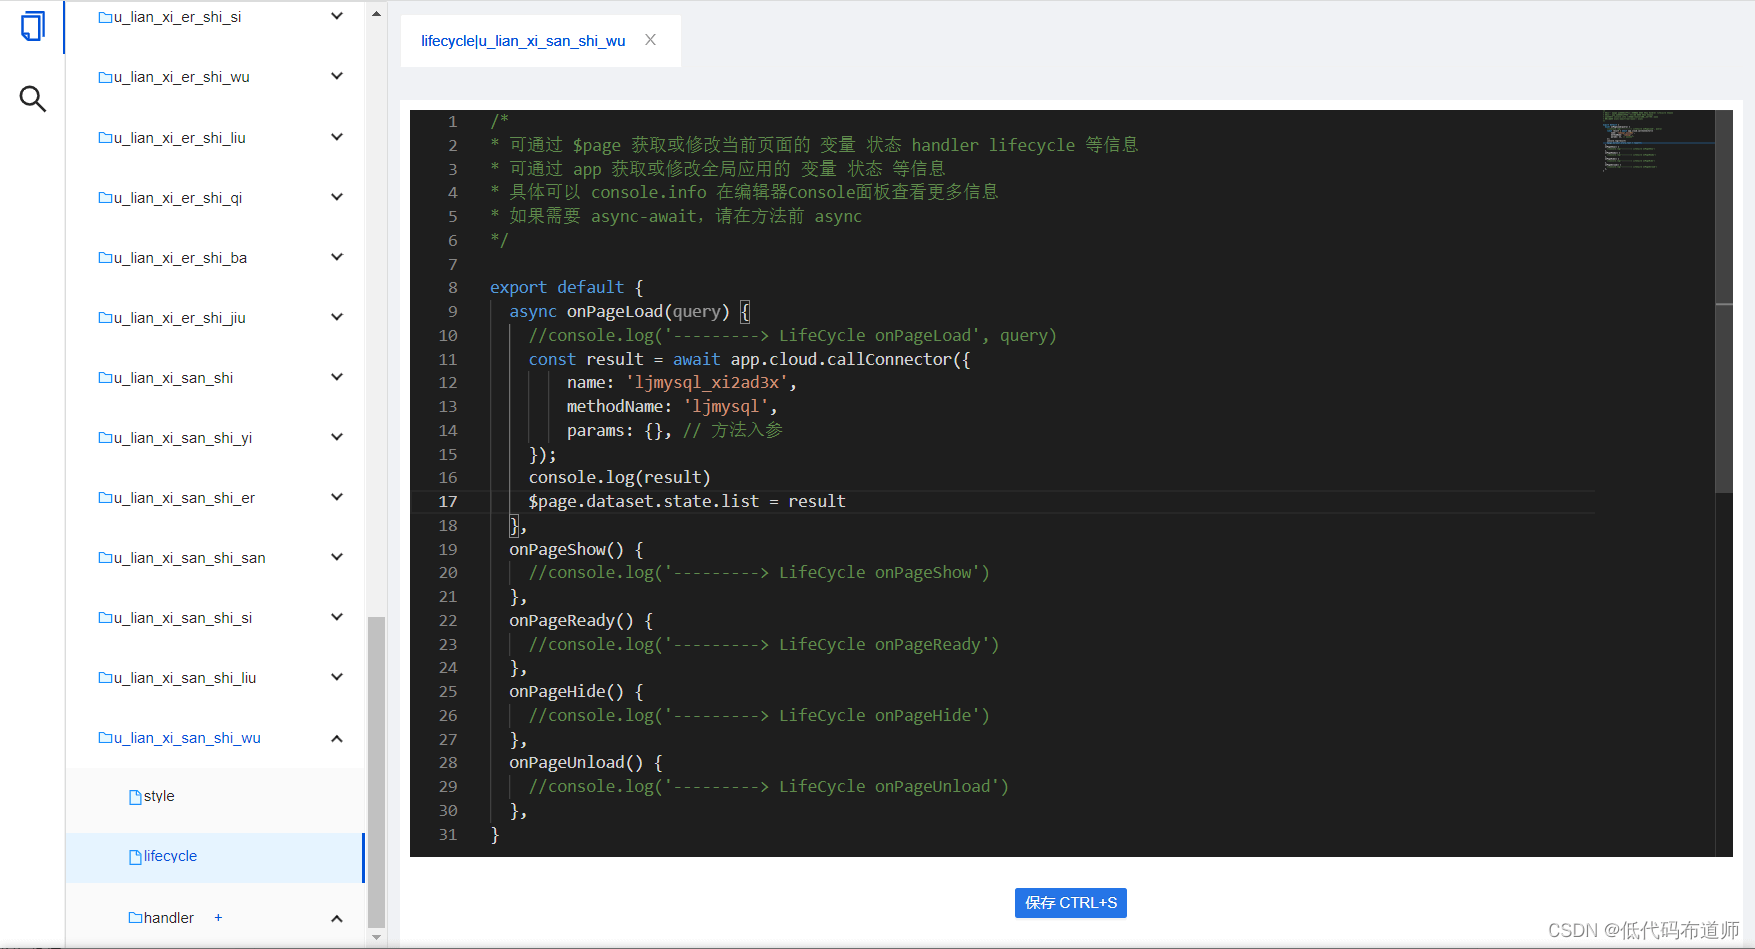1755x949 pixels.
Task: Open the search icon in the sidebar
Action: [x=33, y=98]
